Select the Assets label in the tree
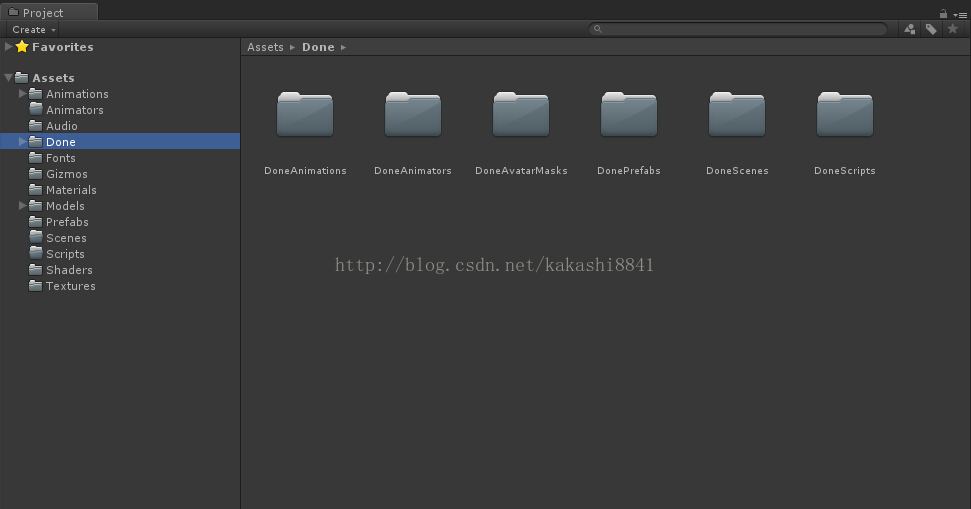The image size is (971, 509). pyautogui.click(x=53, y=78)
